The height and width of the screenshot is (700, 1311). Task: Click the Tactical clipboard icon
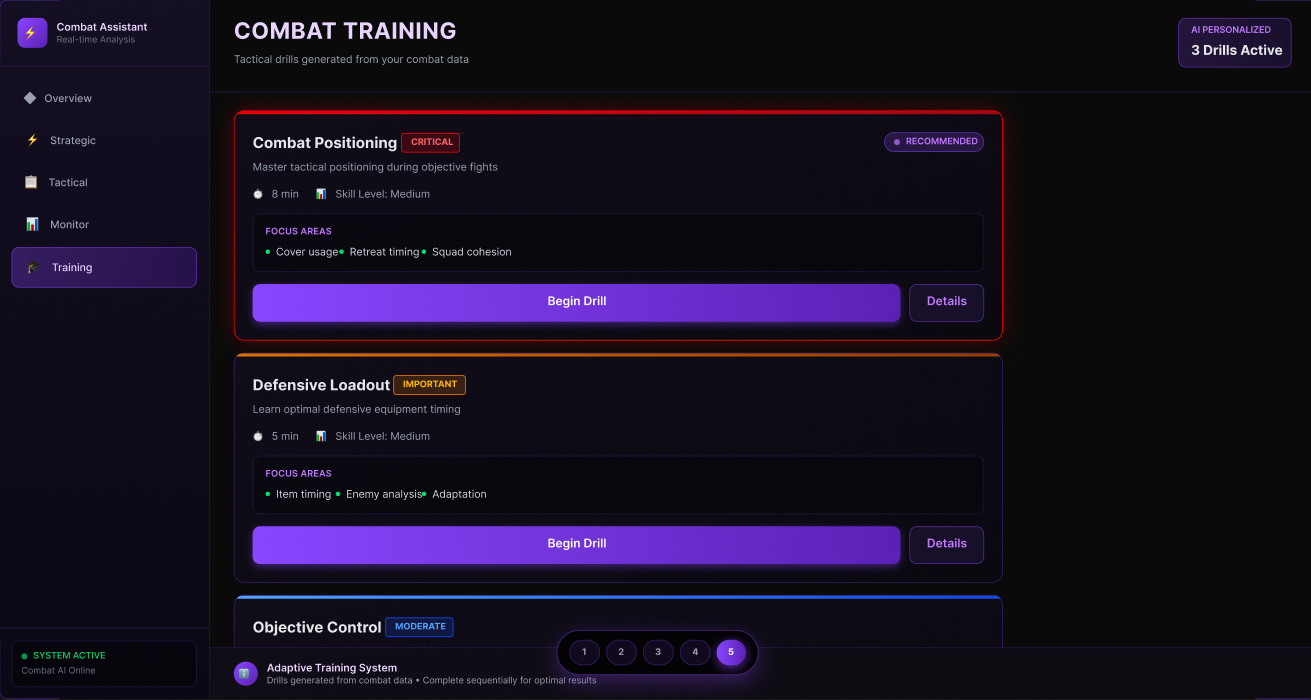[31, 182]
